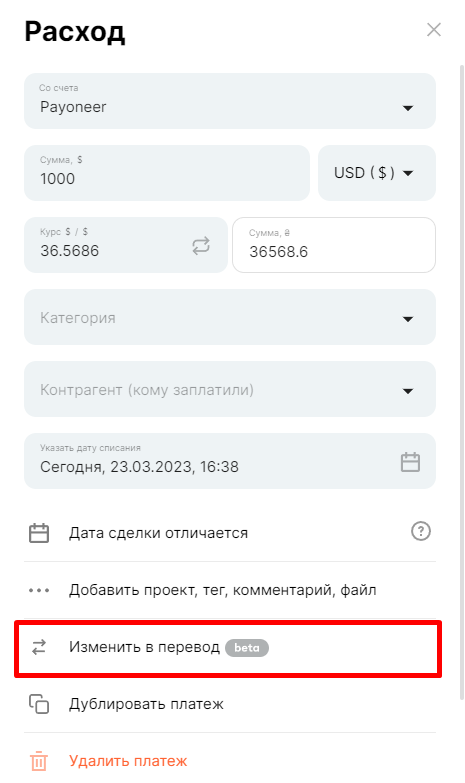Click the Сумма field showing 36568.6
This screenshot has width=465, height=783.
(334, 245)
